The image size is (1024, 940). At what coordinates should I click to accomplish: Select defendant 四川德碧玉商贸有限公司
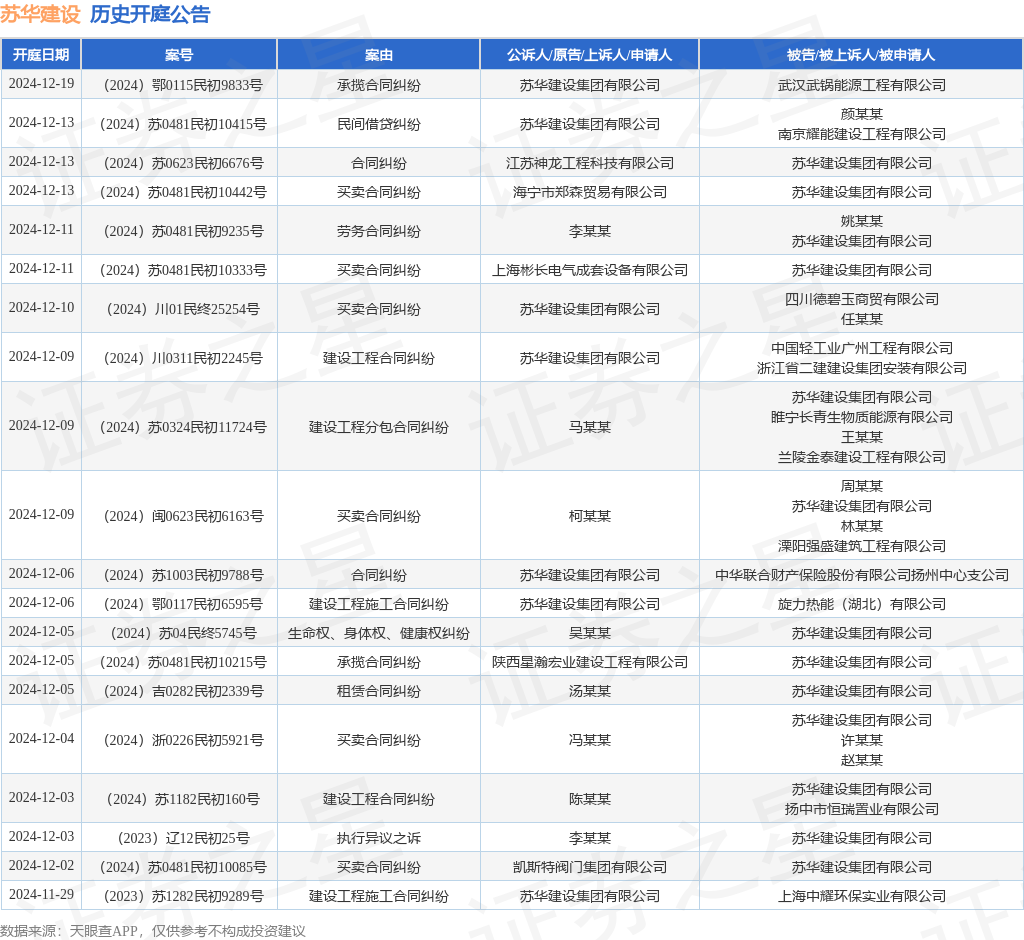[862, 299]
